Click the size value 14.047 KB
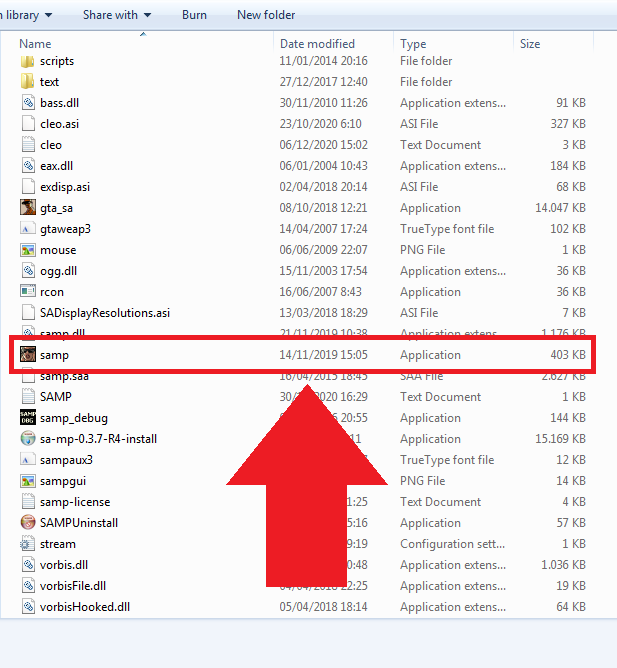This screenshot has width=617, height=668. pos(560,207)
